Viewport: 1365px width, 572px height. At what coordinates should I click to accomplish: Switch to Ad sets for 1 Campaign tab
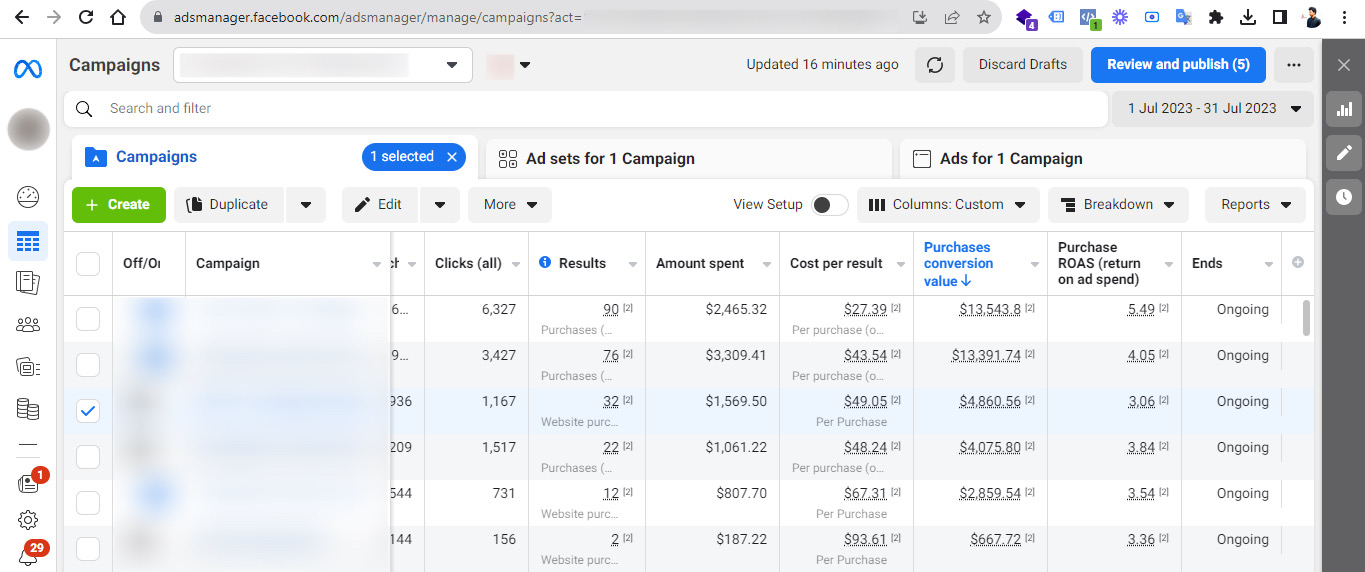pos(689,159)
